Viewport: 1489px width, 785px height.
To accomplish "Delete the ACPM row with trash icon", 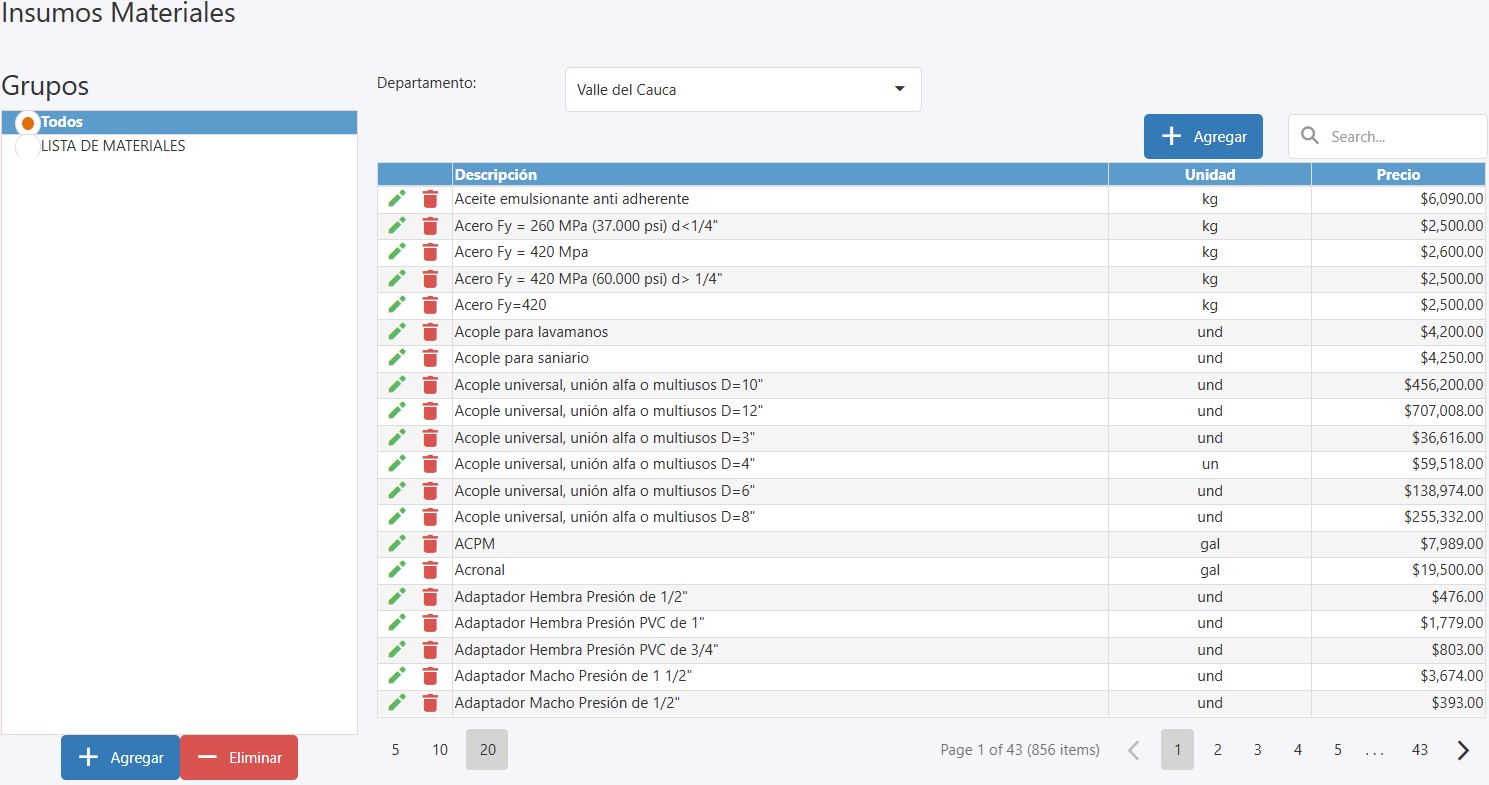I will tap(430, 544).
